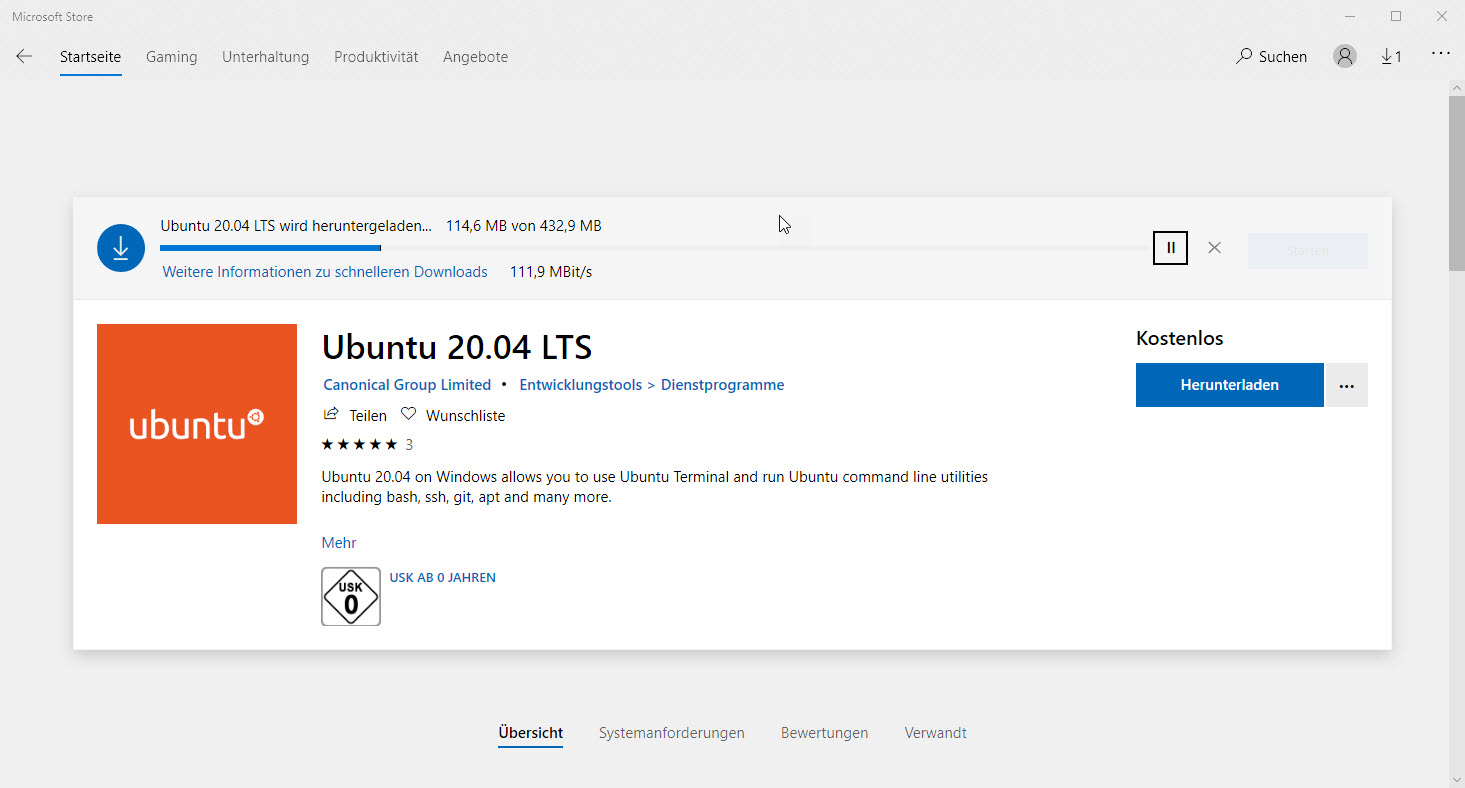1465x788 pixels.
Task: Click the blue Herunterladen button
Action: (x=1230, y=385)
